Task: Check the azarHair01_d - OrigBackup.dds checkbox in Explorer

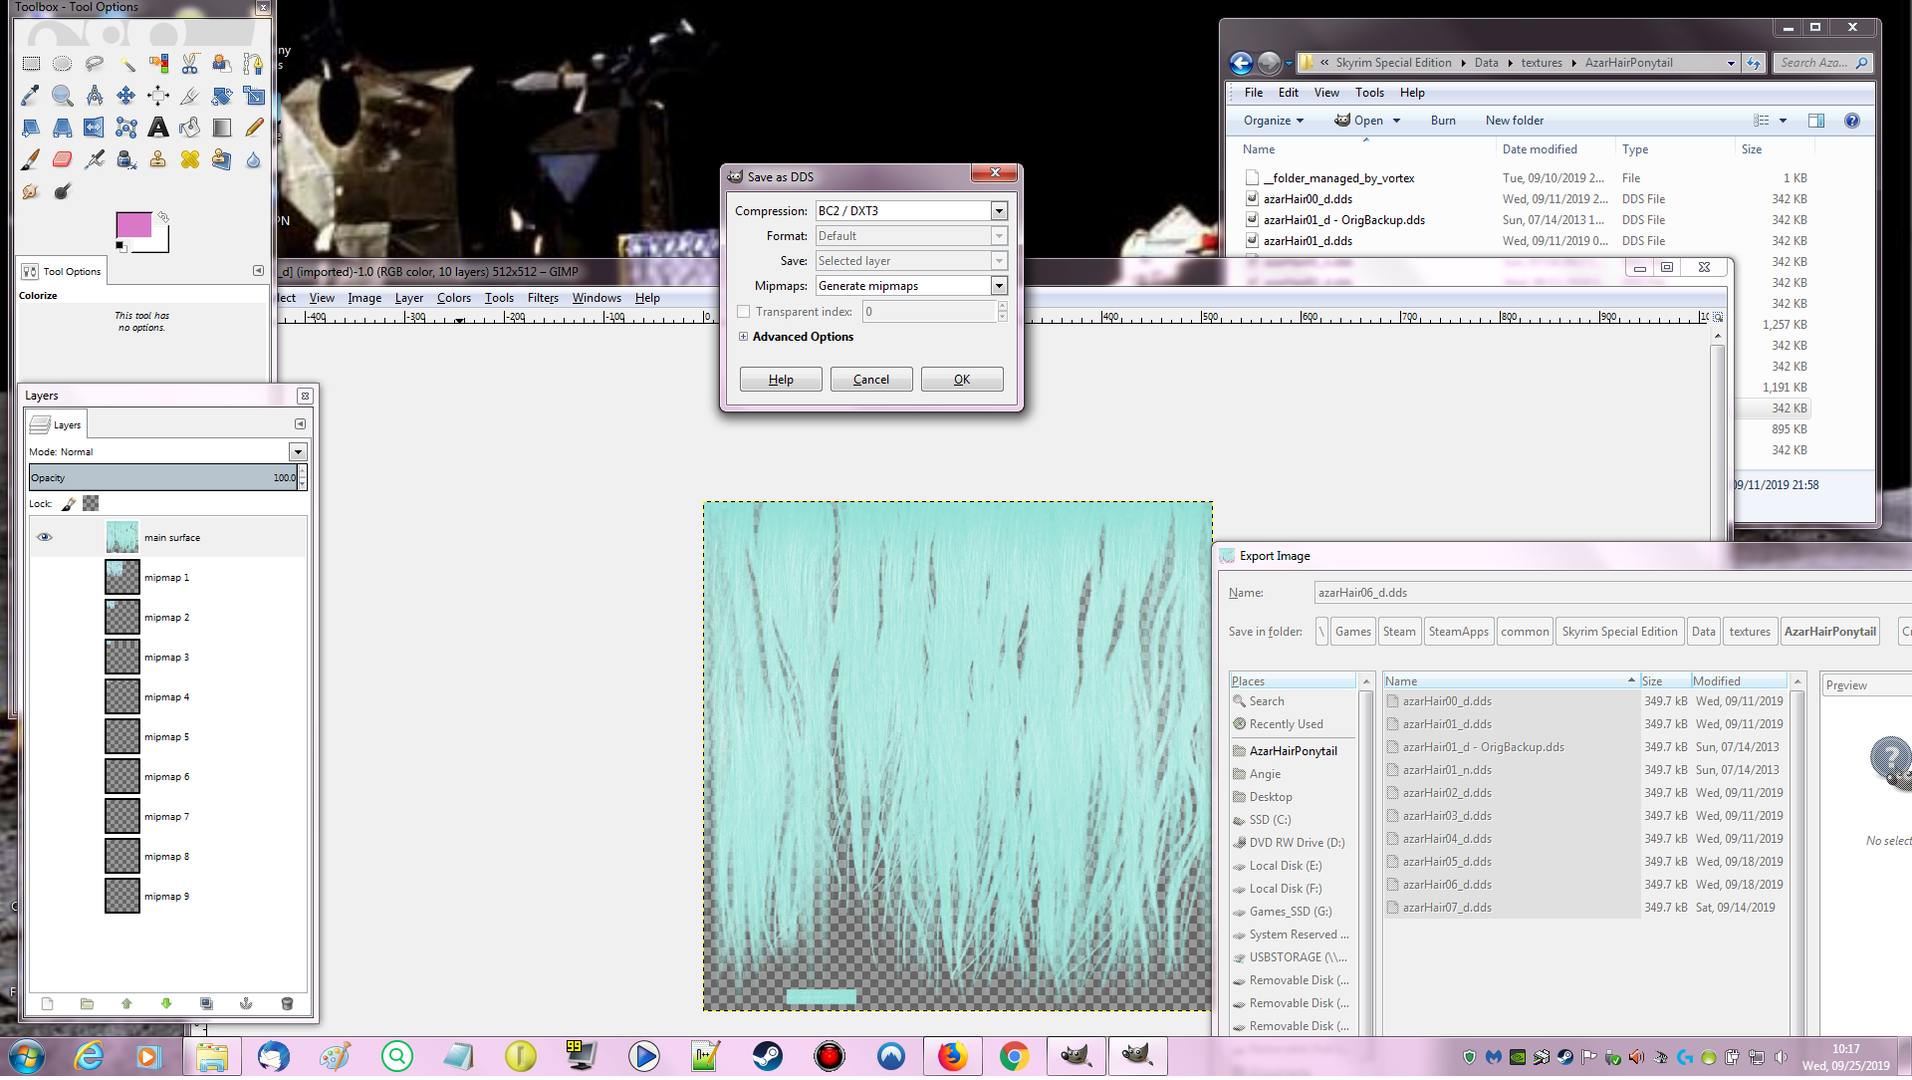Action: coord(1252,220)
